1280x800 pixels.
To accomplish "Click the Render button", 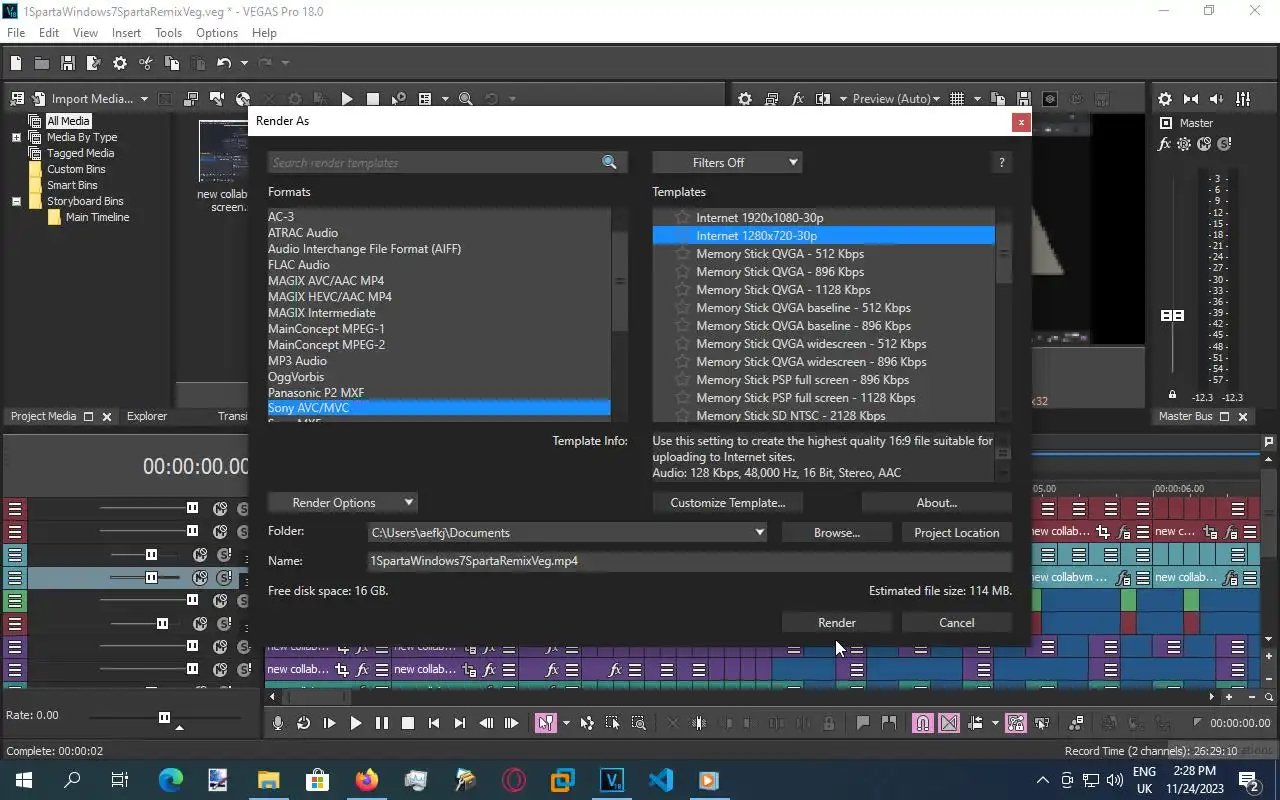I will [836, 622].
